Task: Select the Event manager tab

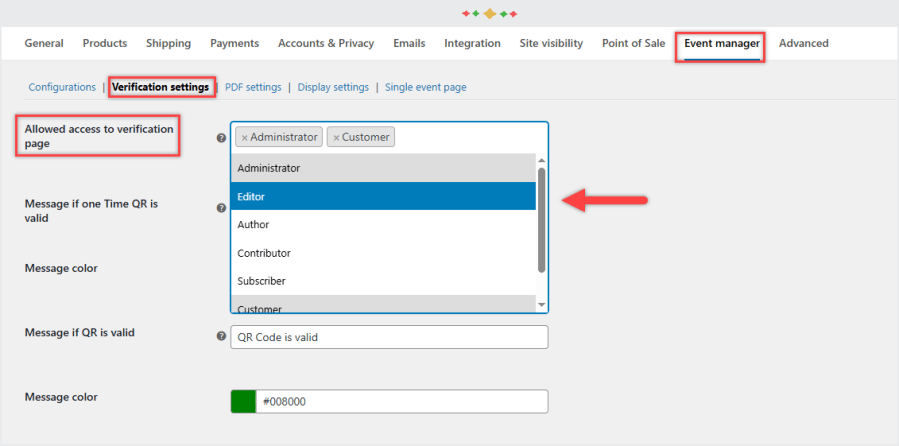Action: click(x=722, y=43)
